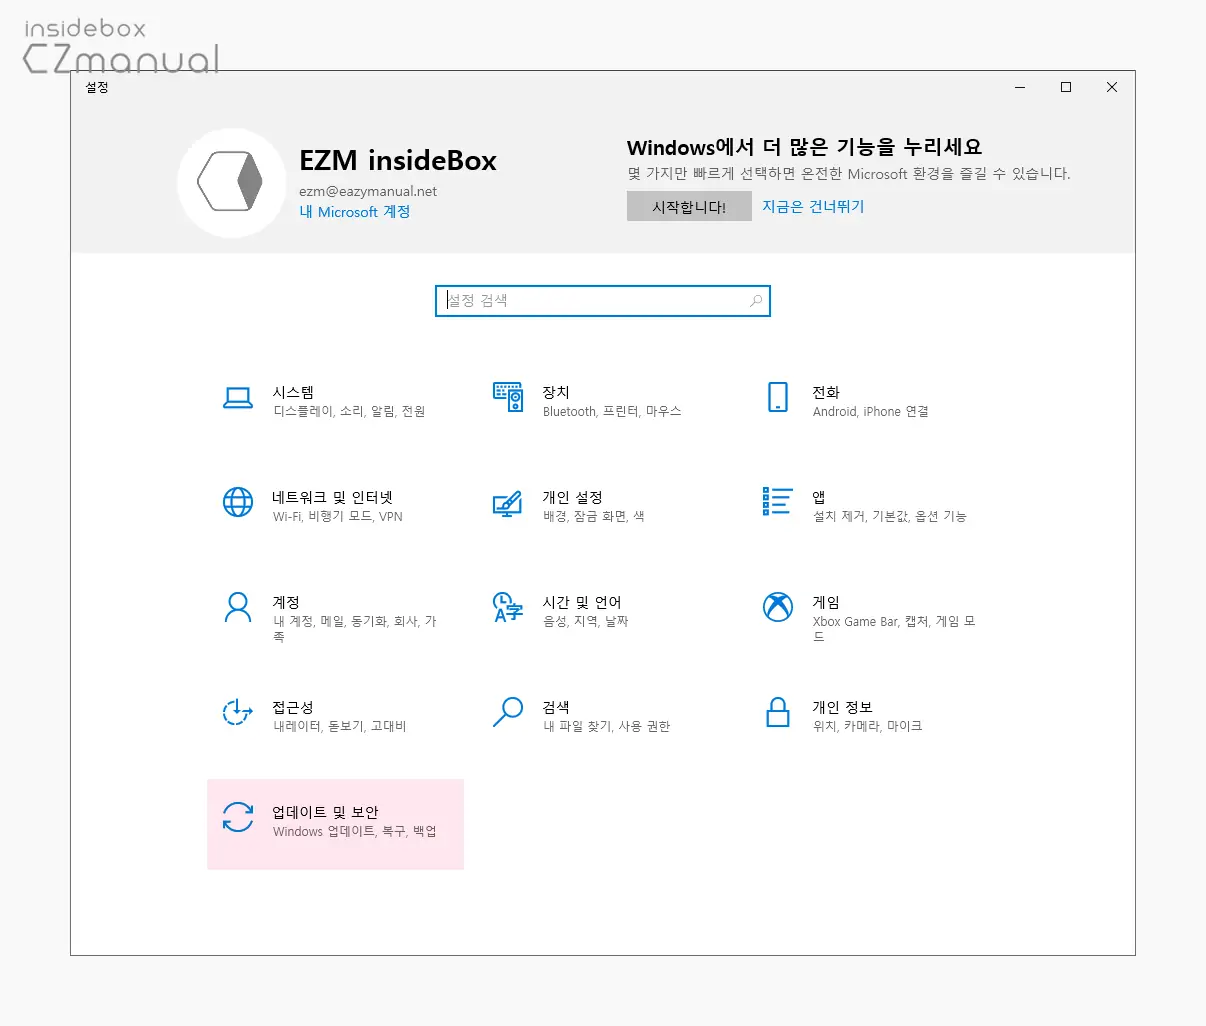1206x1026 pixels.
Task: Open the 전화 phone icon
Action: tap(778, 397)
